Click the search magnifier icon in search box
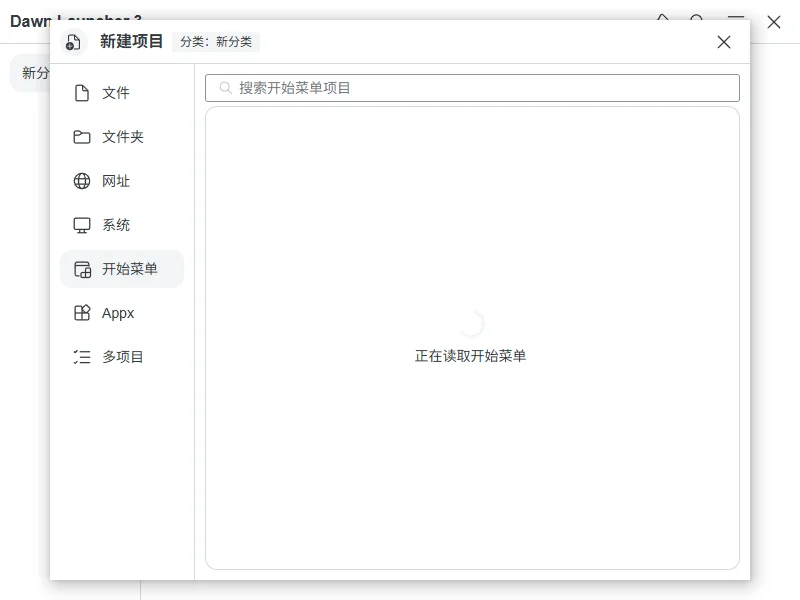Image resolution: width=800 pixels, height=600 pixels. [x=225, y=88]
